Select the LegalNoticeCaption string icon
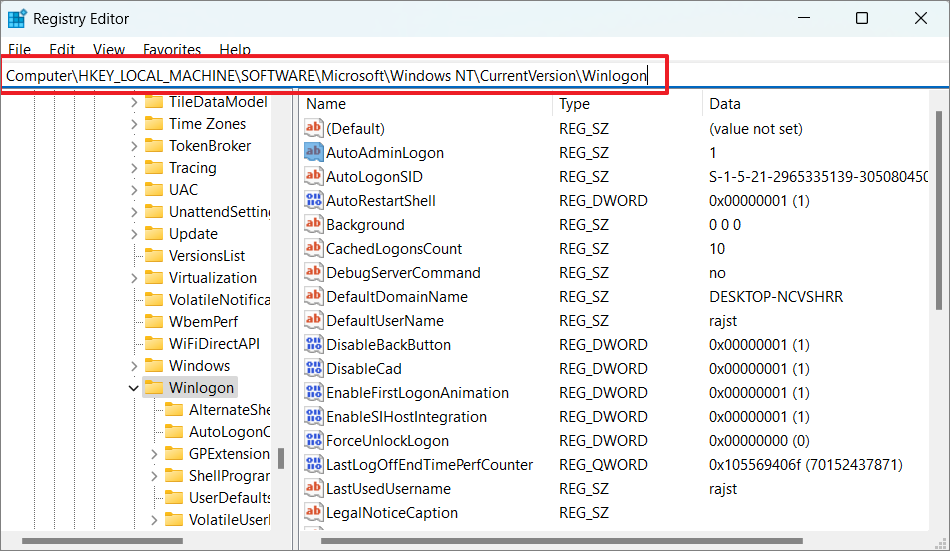950x551 pixels. (x=313, y=512)
